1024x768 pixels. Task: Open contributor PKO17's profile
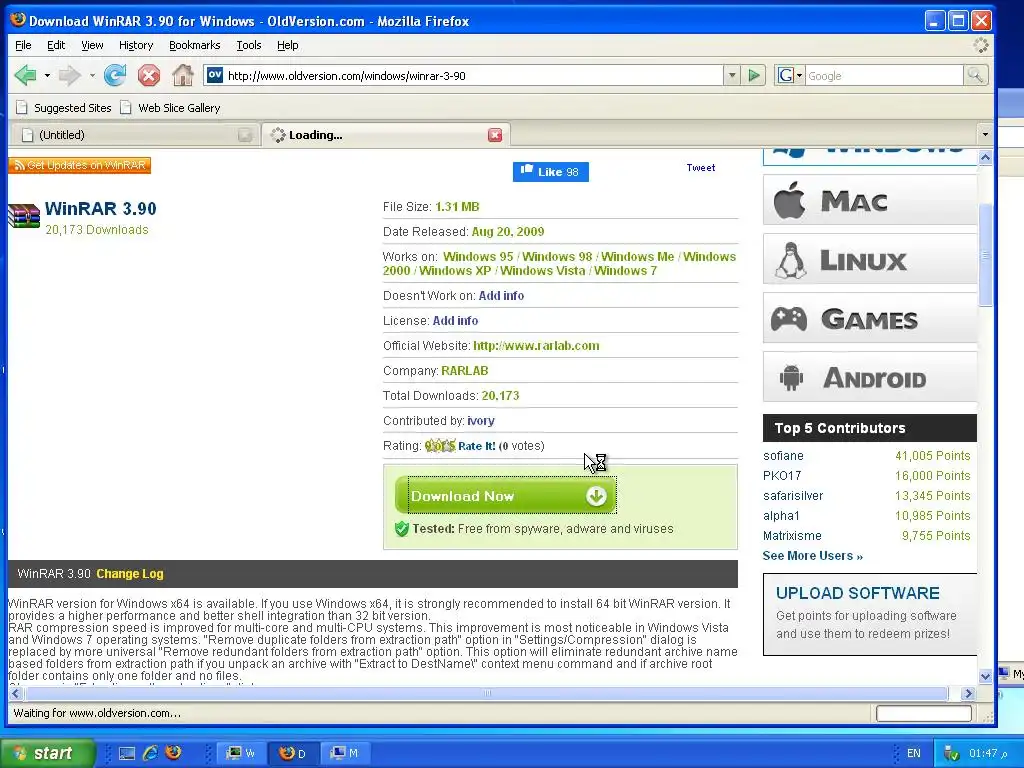782,476
